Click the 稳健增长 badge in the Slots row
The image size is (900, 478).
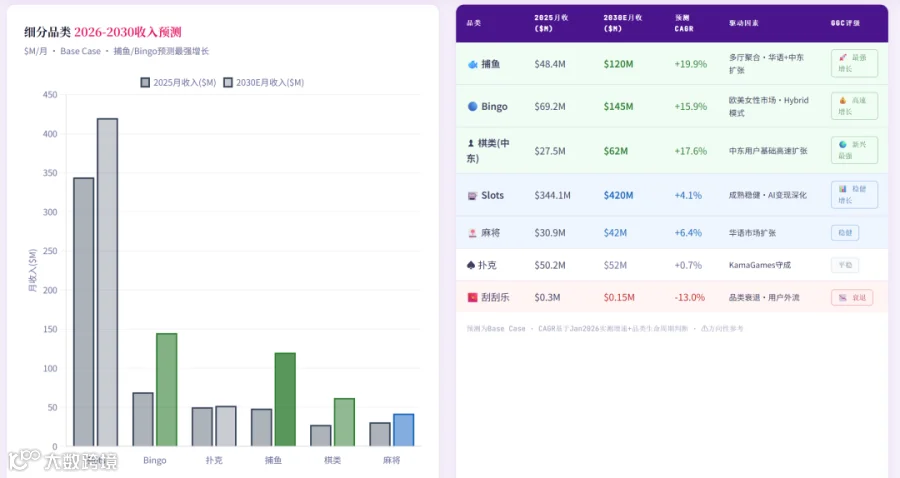click(854, 195)
